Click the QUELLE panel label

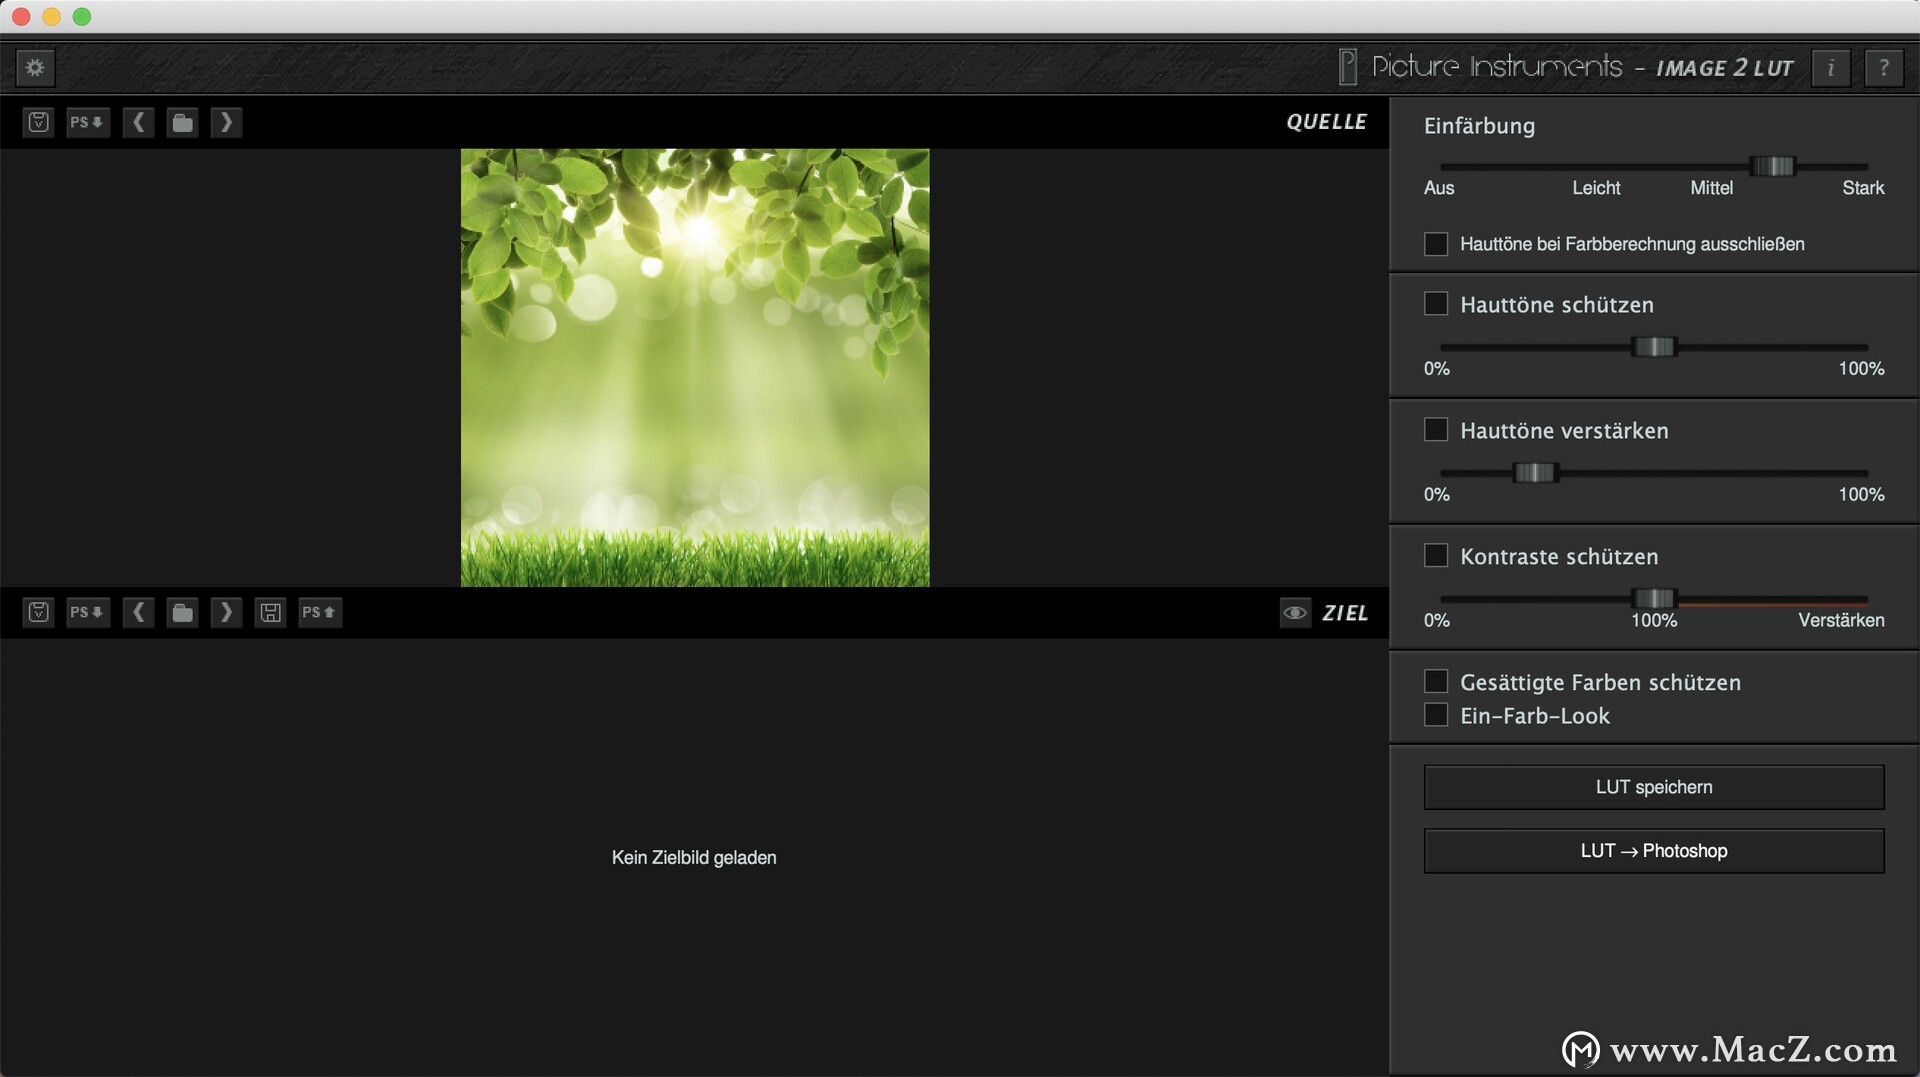(x=1326, y=122)
